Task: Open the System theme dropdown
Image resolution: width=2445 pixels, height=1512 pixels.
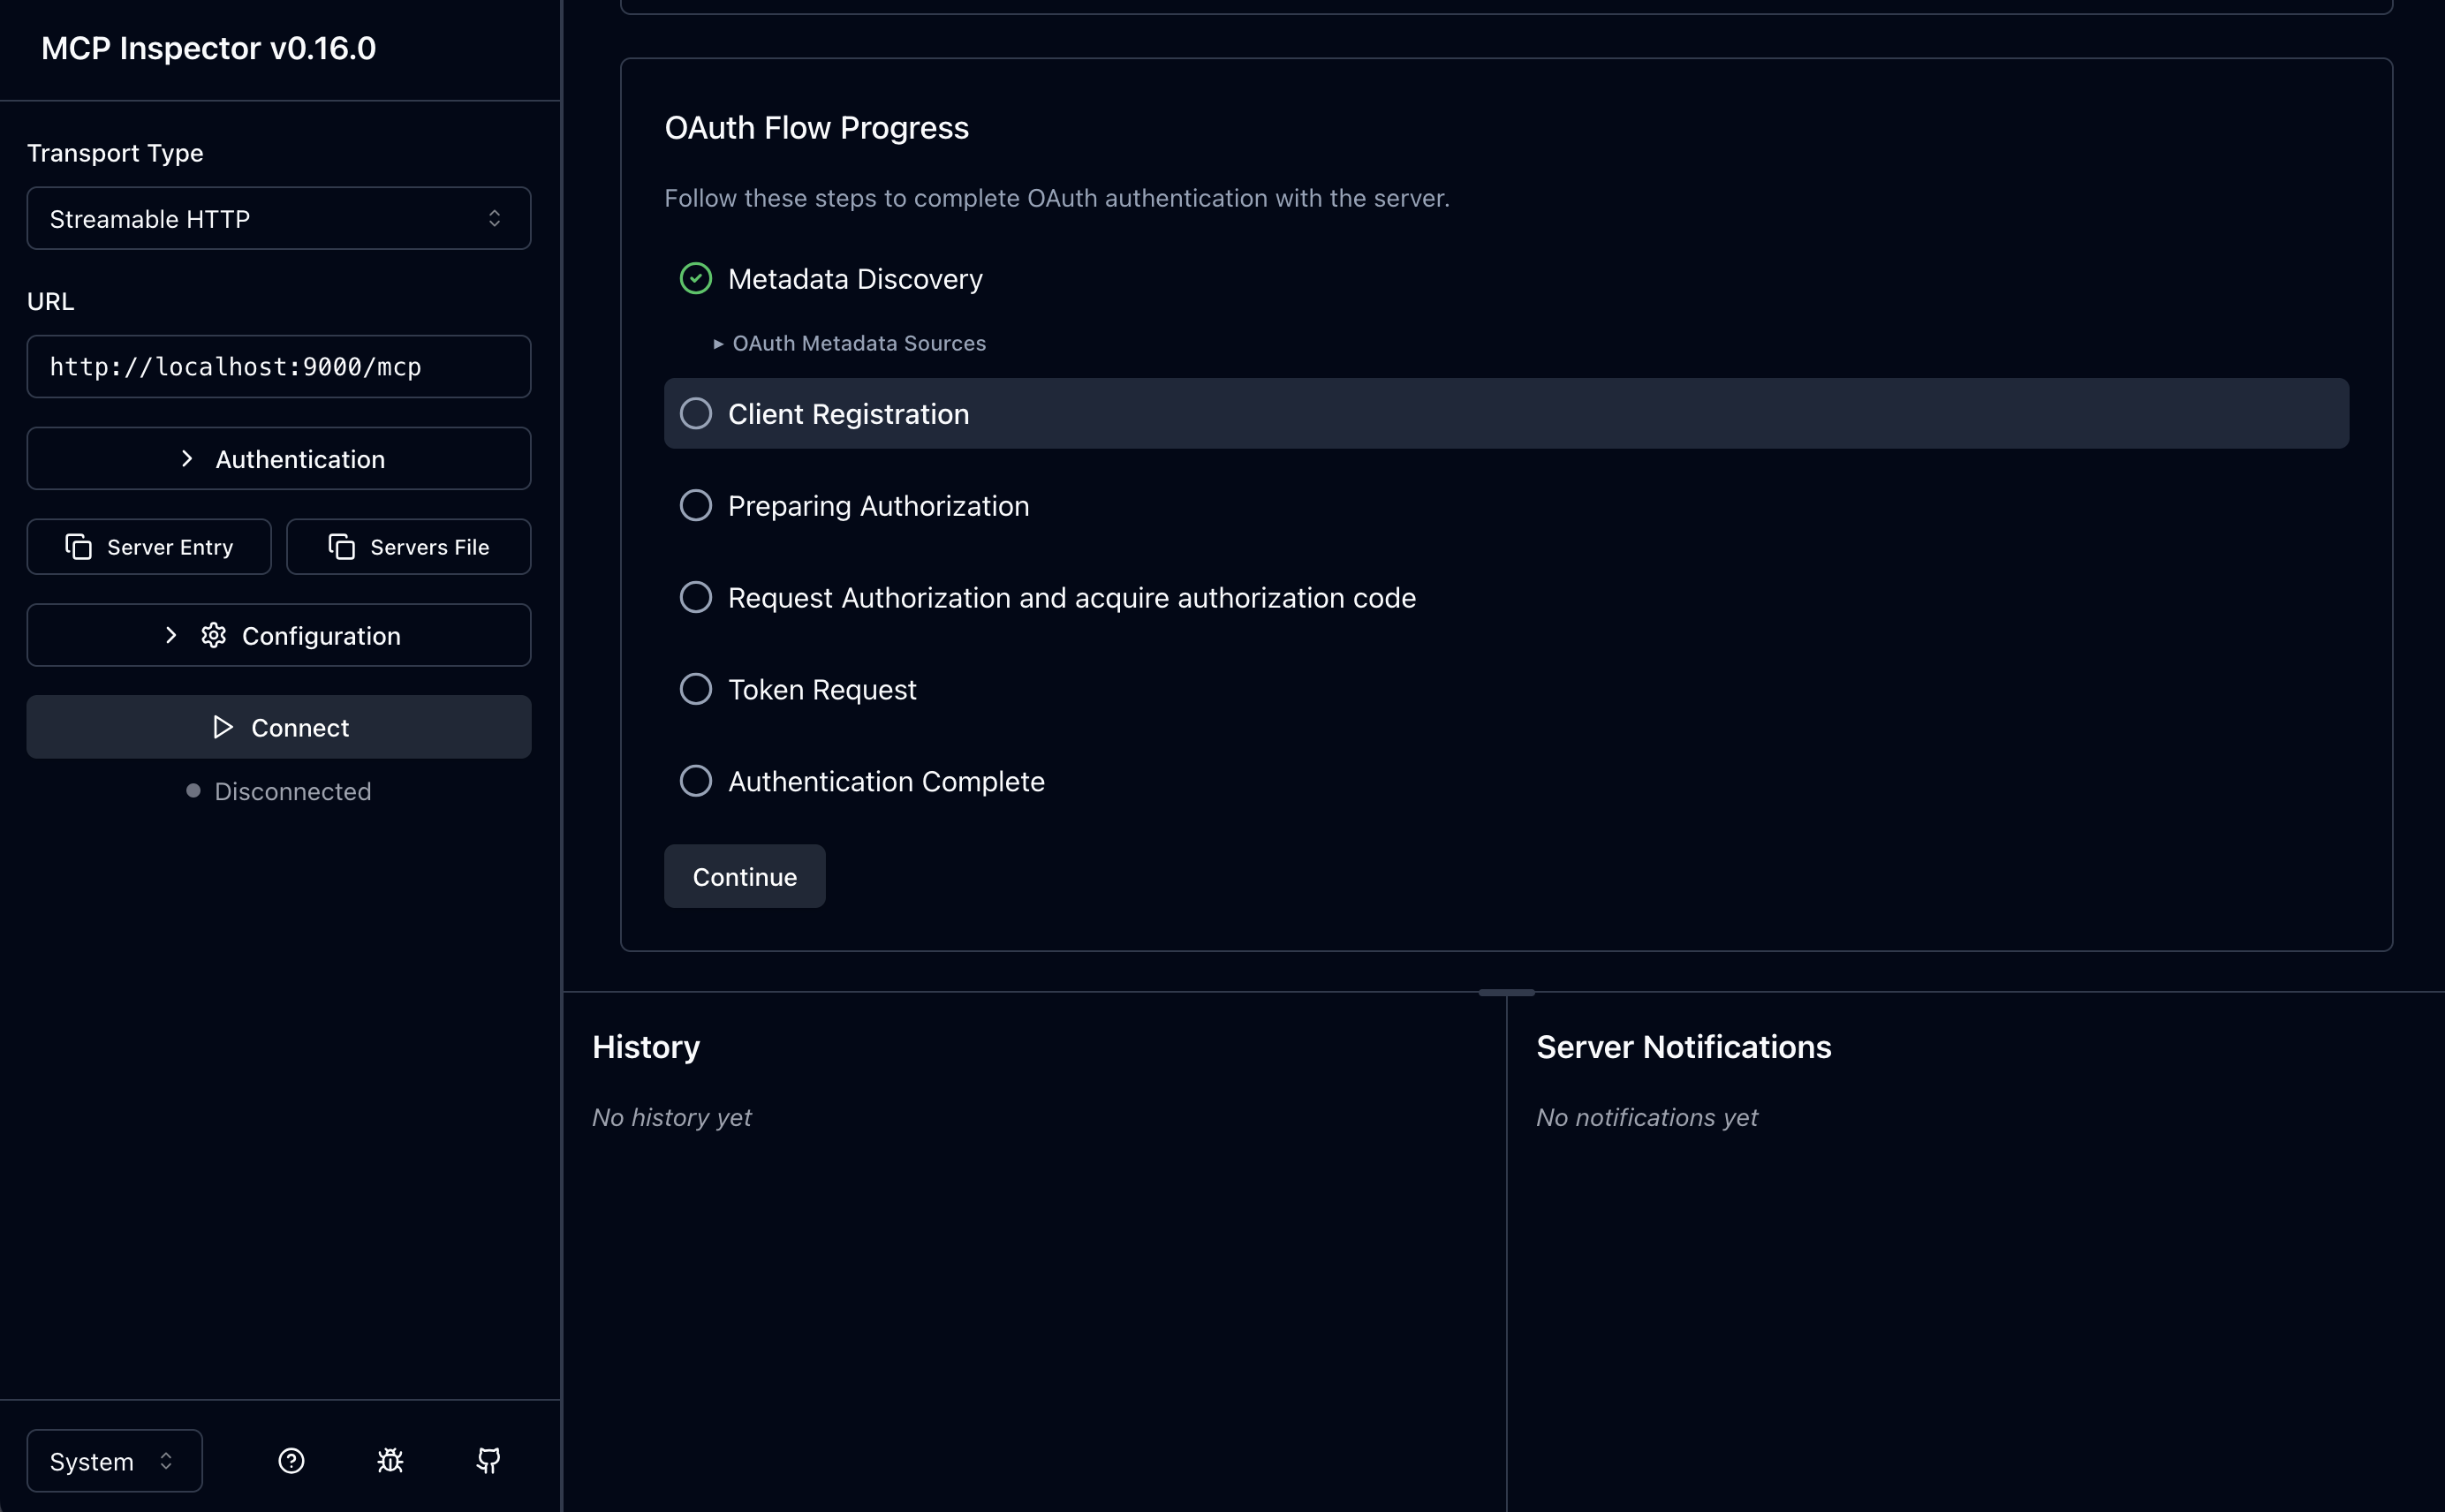Action: point(115,1461)
